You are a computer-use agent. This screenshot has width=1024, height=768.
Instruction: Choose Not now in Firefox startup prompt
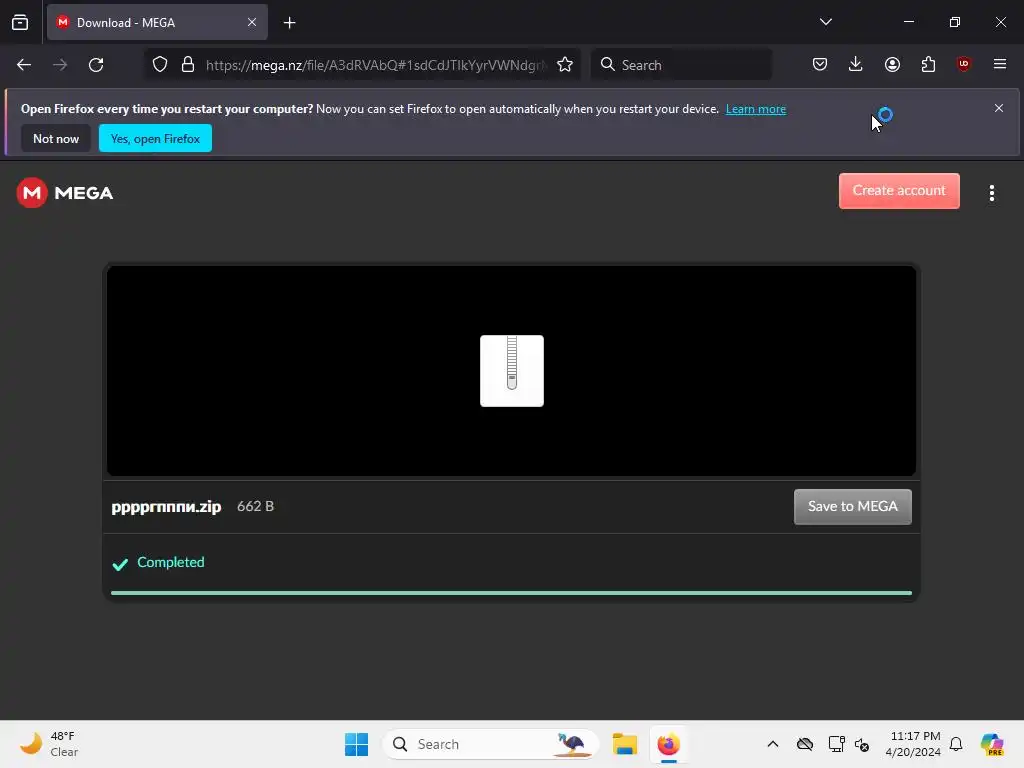(56, 138)
